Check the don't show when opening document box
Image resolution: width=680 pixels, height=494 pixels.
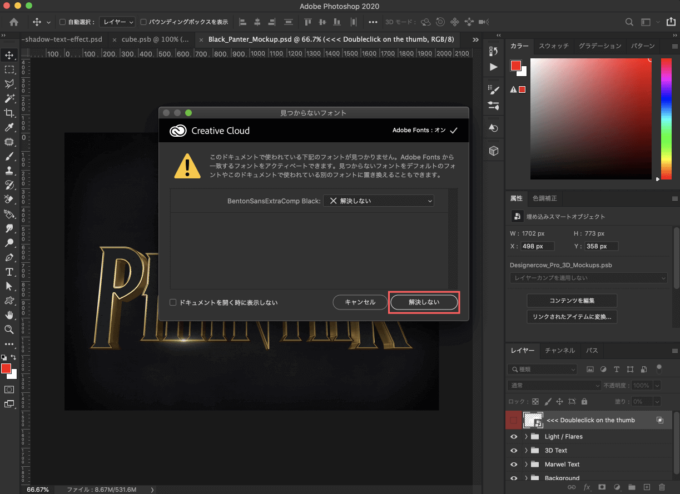coord(173,302)
